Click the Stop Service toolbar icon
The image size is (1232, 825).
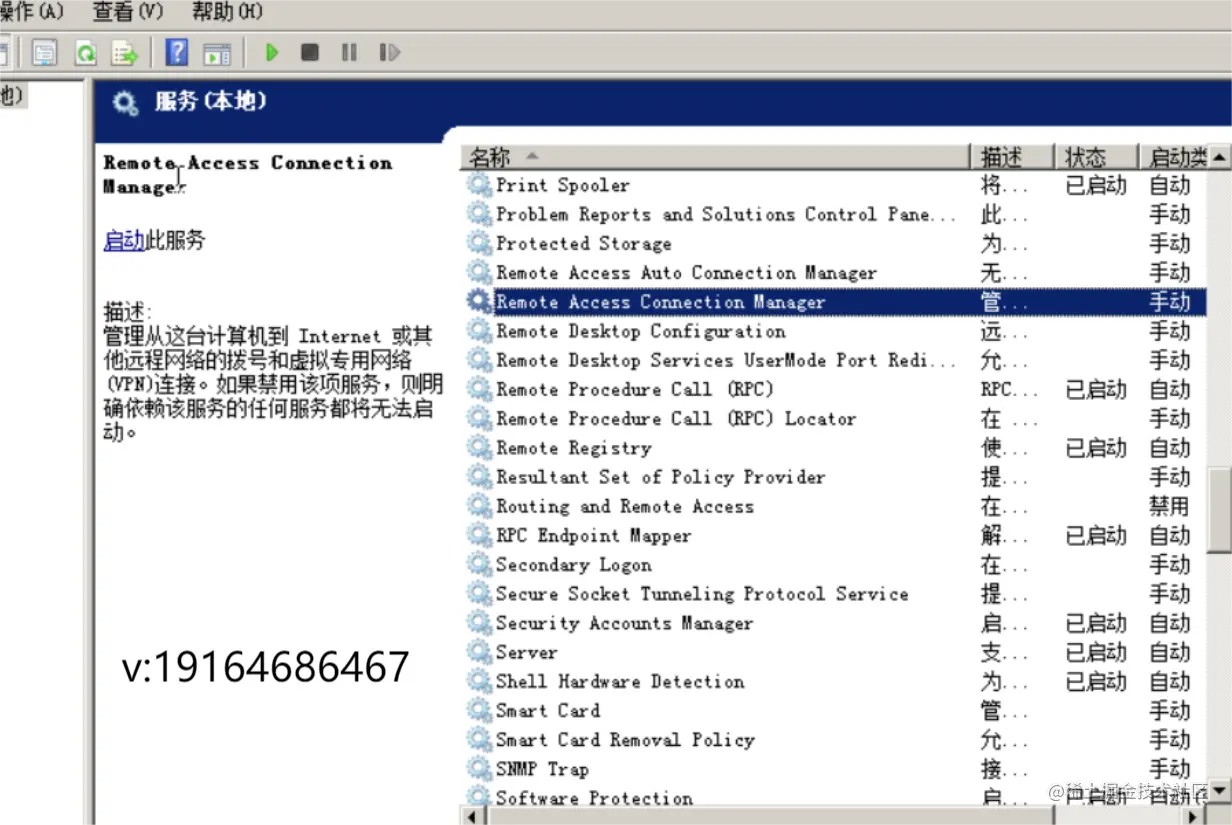tap(310, 52)
